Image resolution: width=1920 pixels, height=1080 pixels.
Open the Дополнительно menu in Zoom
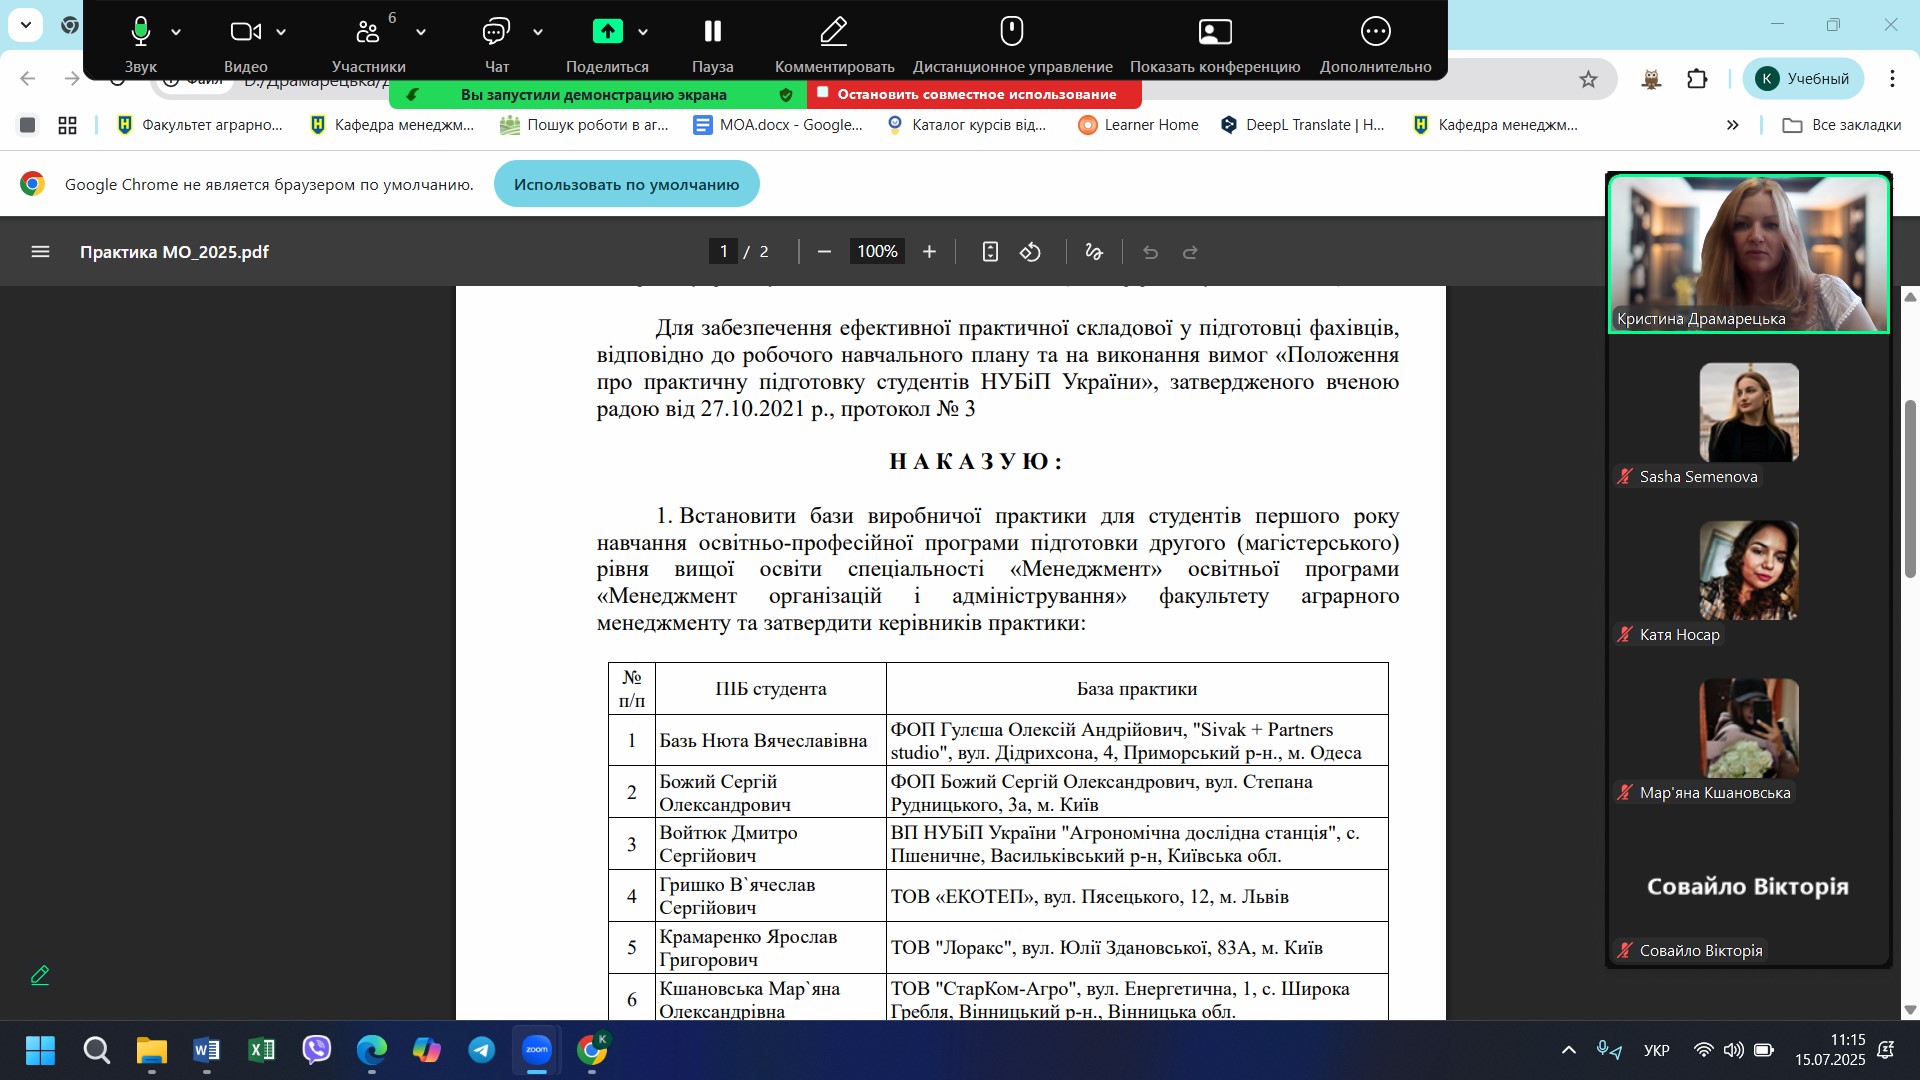click(x=1375, y=42)
